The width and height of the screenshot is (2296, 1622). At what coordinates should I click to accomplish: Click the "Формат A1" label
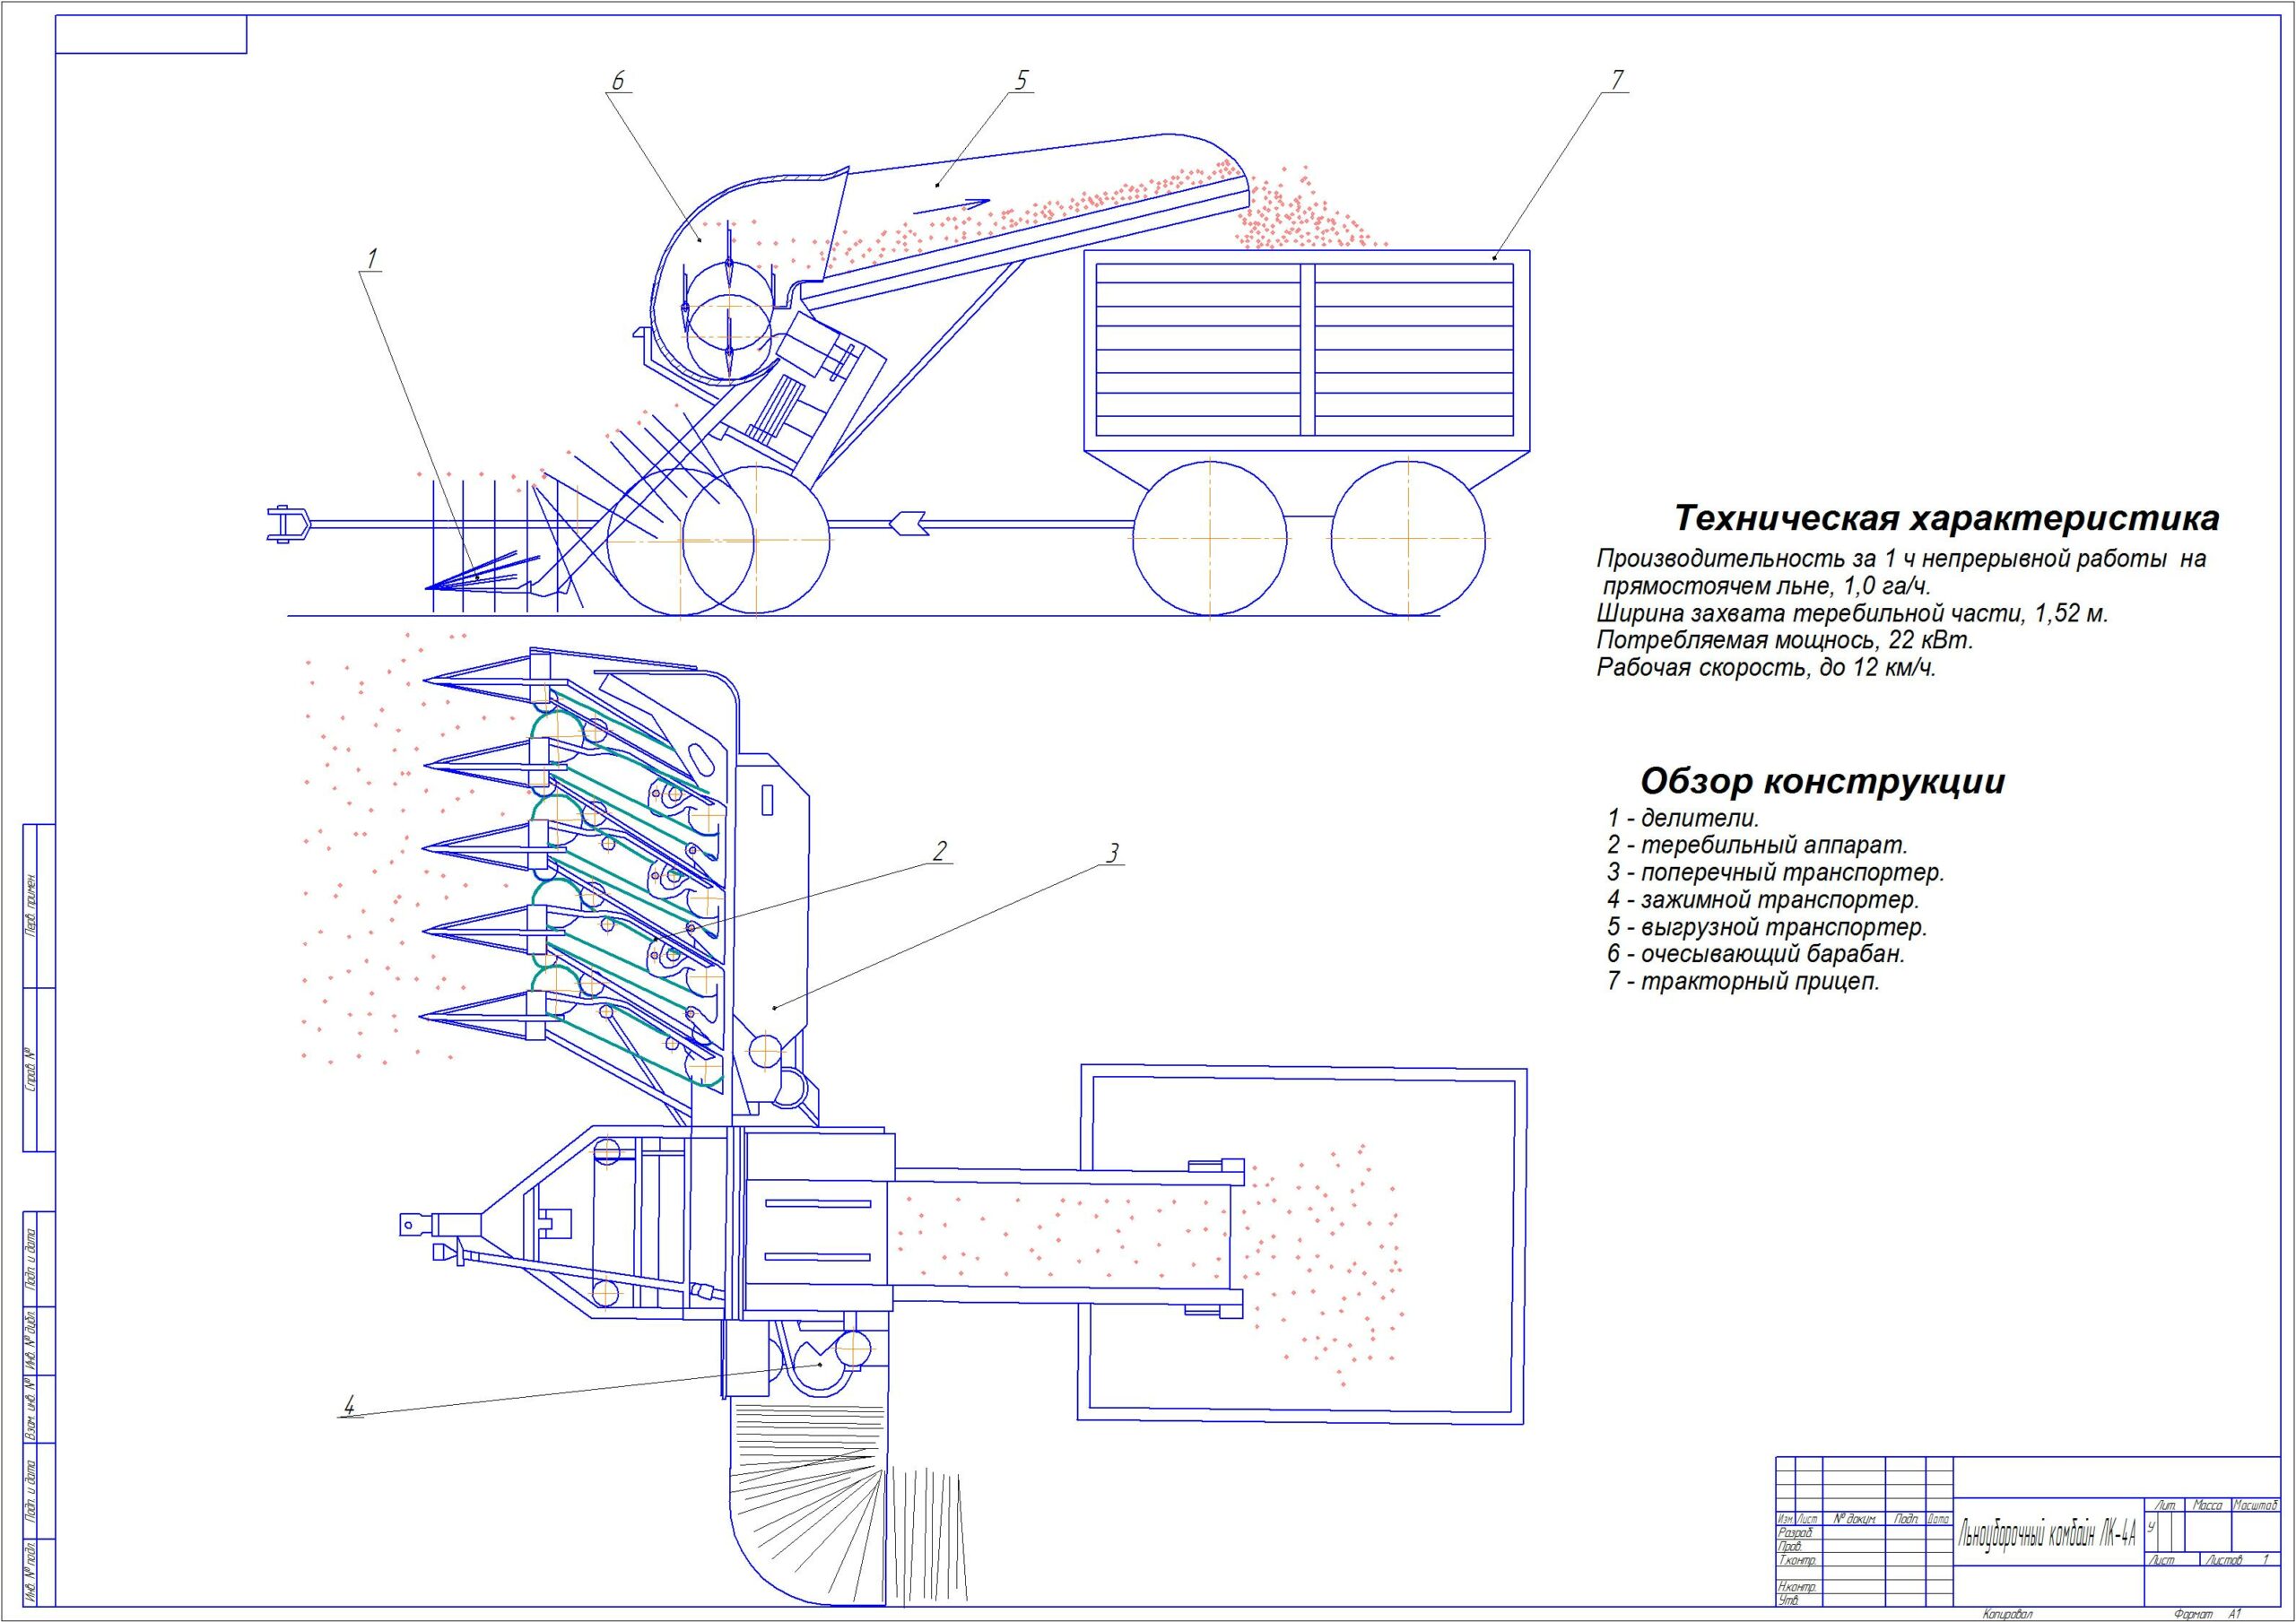click(x=2207, y=1614)
